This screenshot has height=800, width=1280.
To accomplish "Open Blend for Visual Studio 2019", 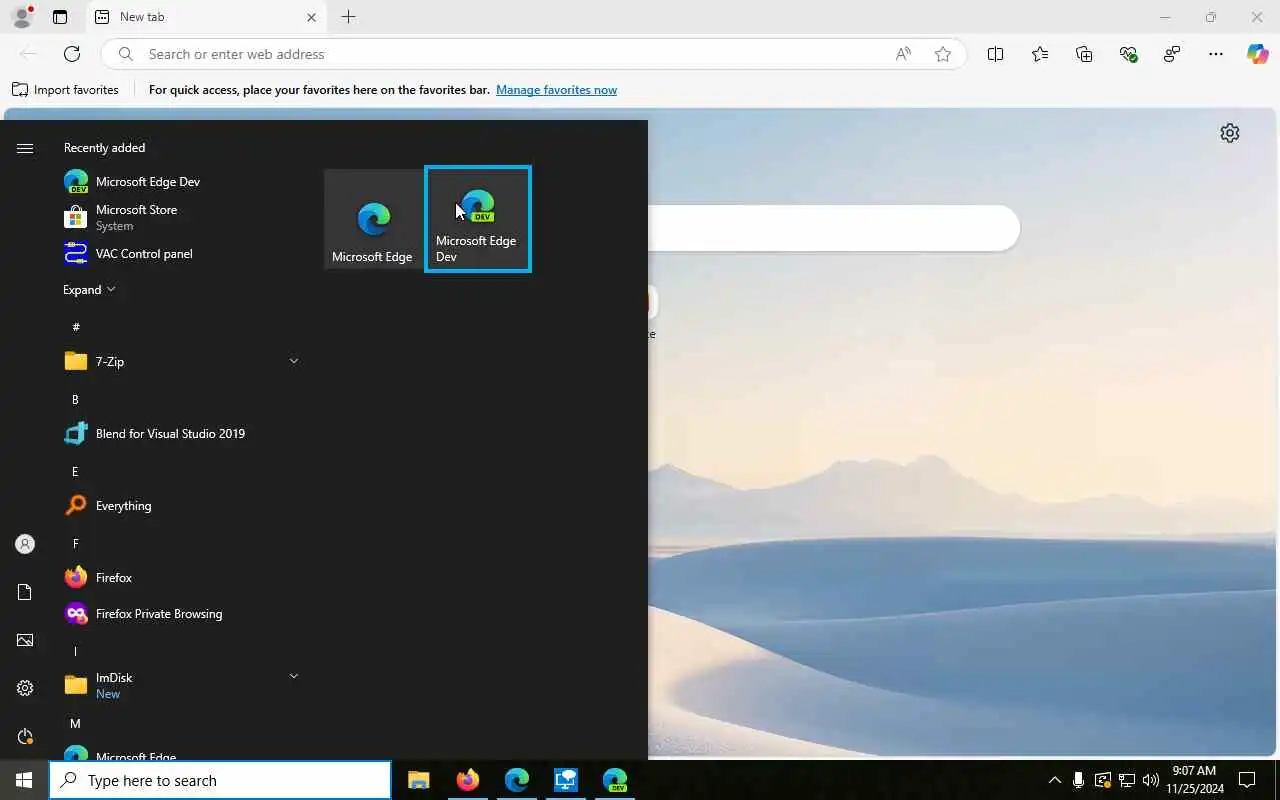I will click(x=180, y=433).
